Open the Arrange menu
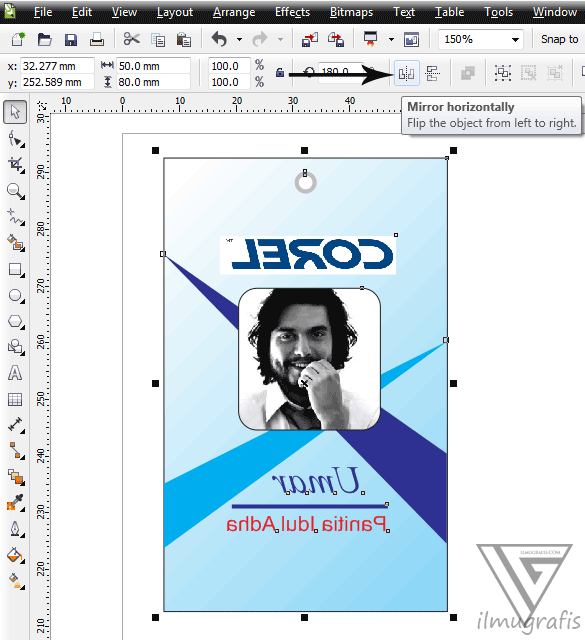This screenshot has width=585, height=640. [x=234, y=13]
